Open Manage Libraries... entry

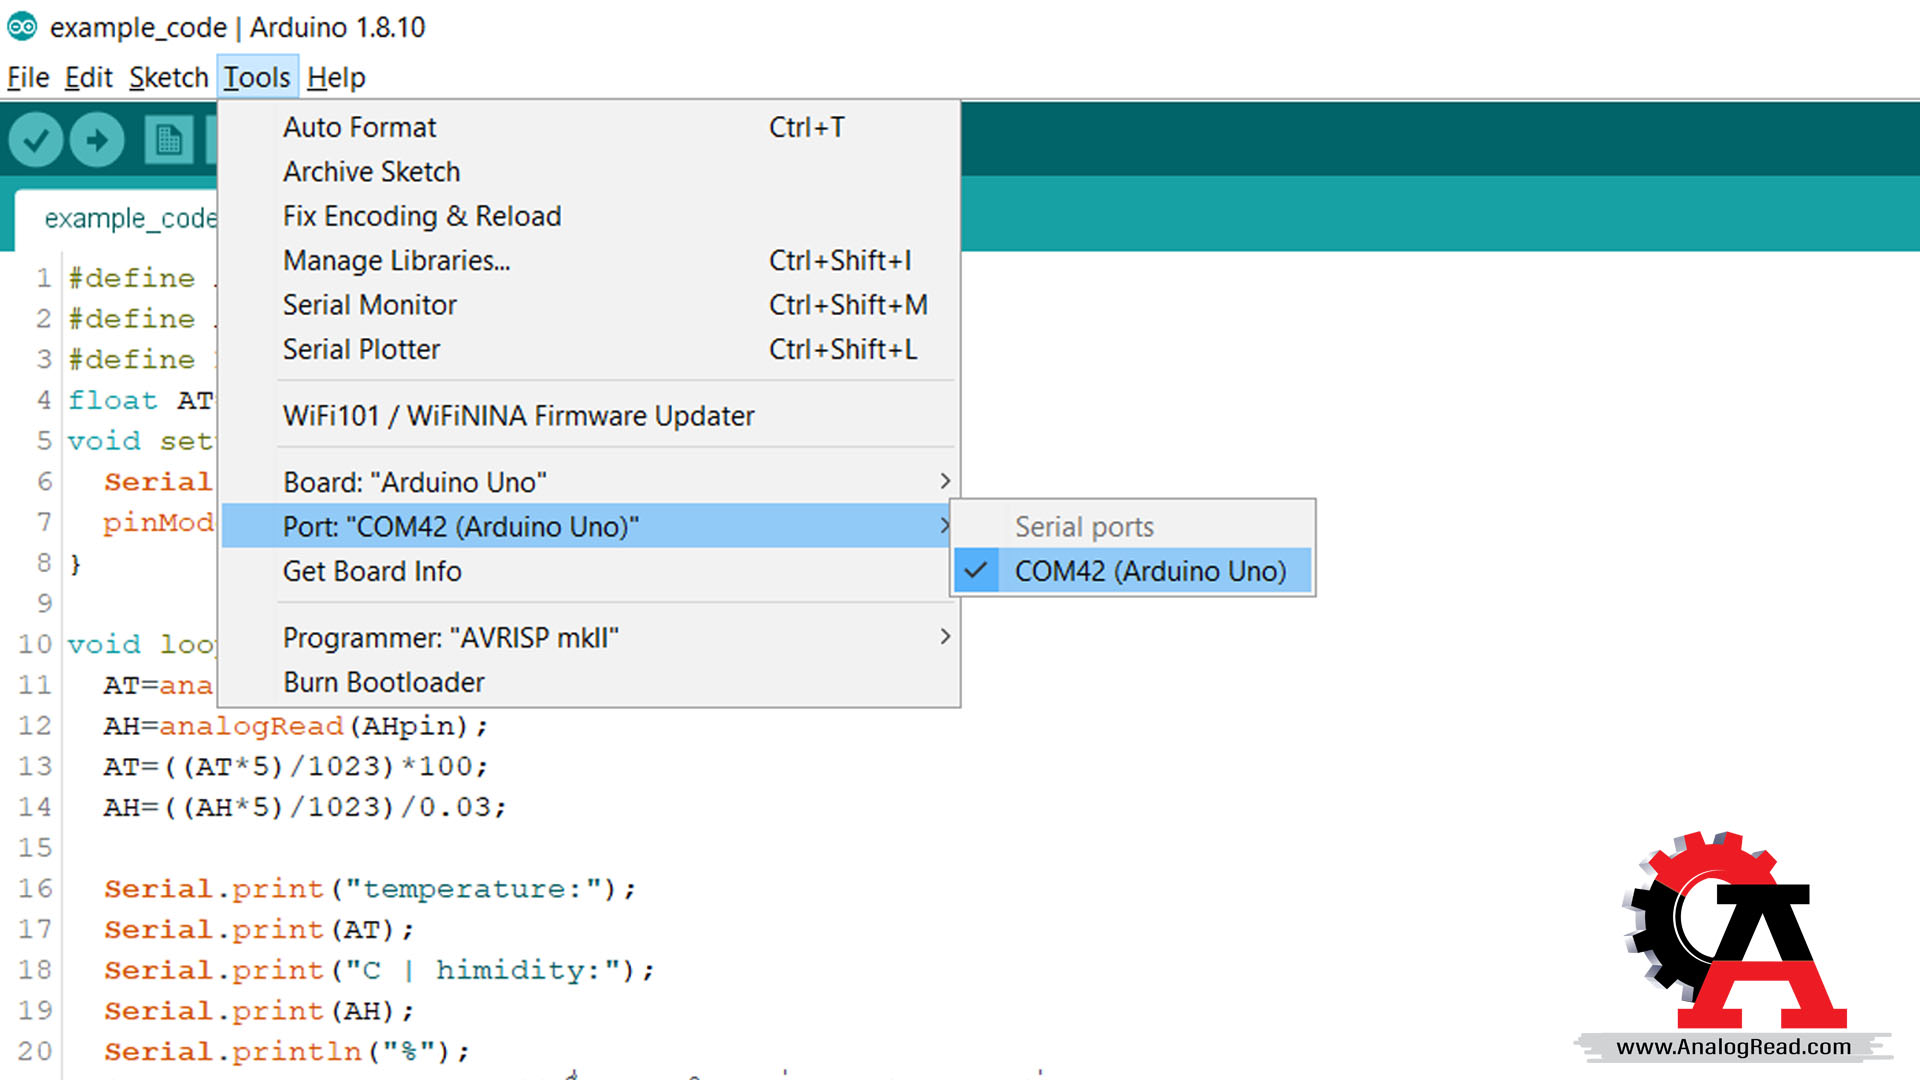(x=589, y=260)
